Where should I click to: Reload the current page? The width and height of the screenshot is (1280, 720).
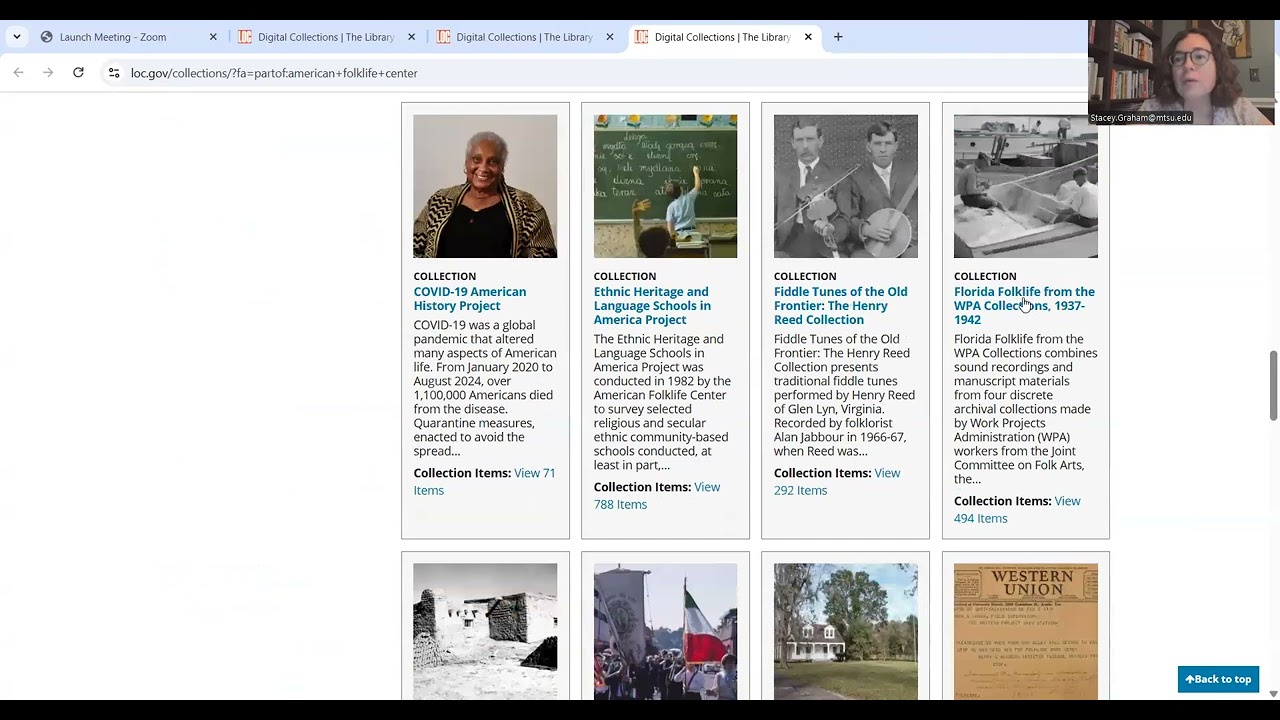coord(78,73)
